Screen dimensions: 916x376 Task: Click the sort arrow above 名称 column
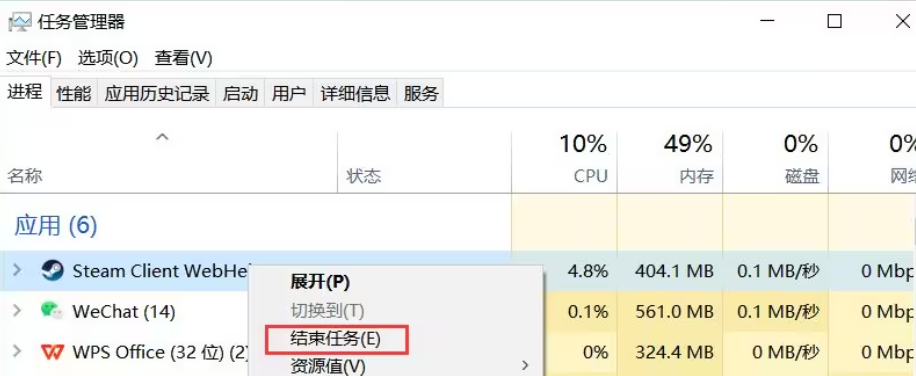(x=162, y=138)
